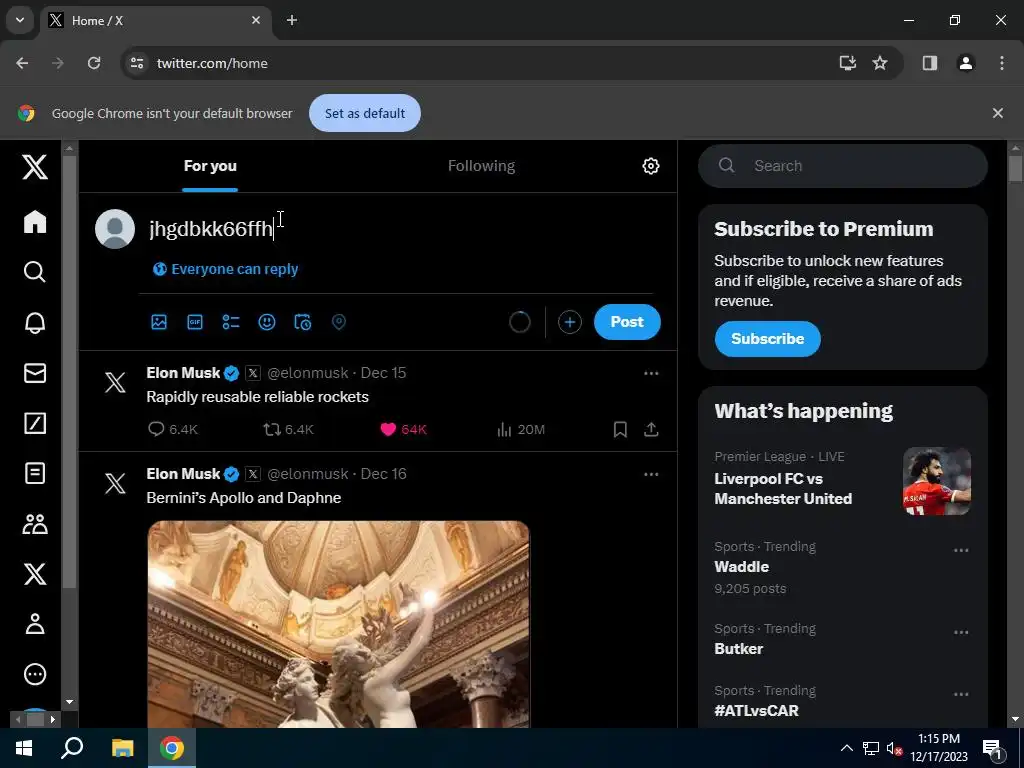This screenshot has height=768, width=1024.
Task: Open timeline settings gear icon
Action: (x=650, y=166)
